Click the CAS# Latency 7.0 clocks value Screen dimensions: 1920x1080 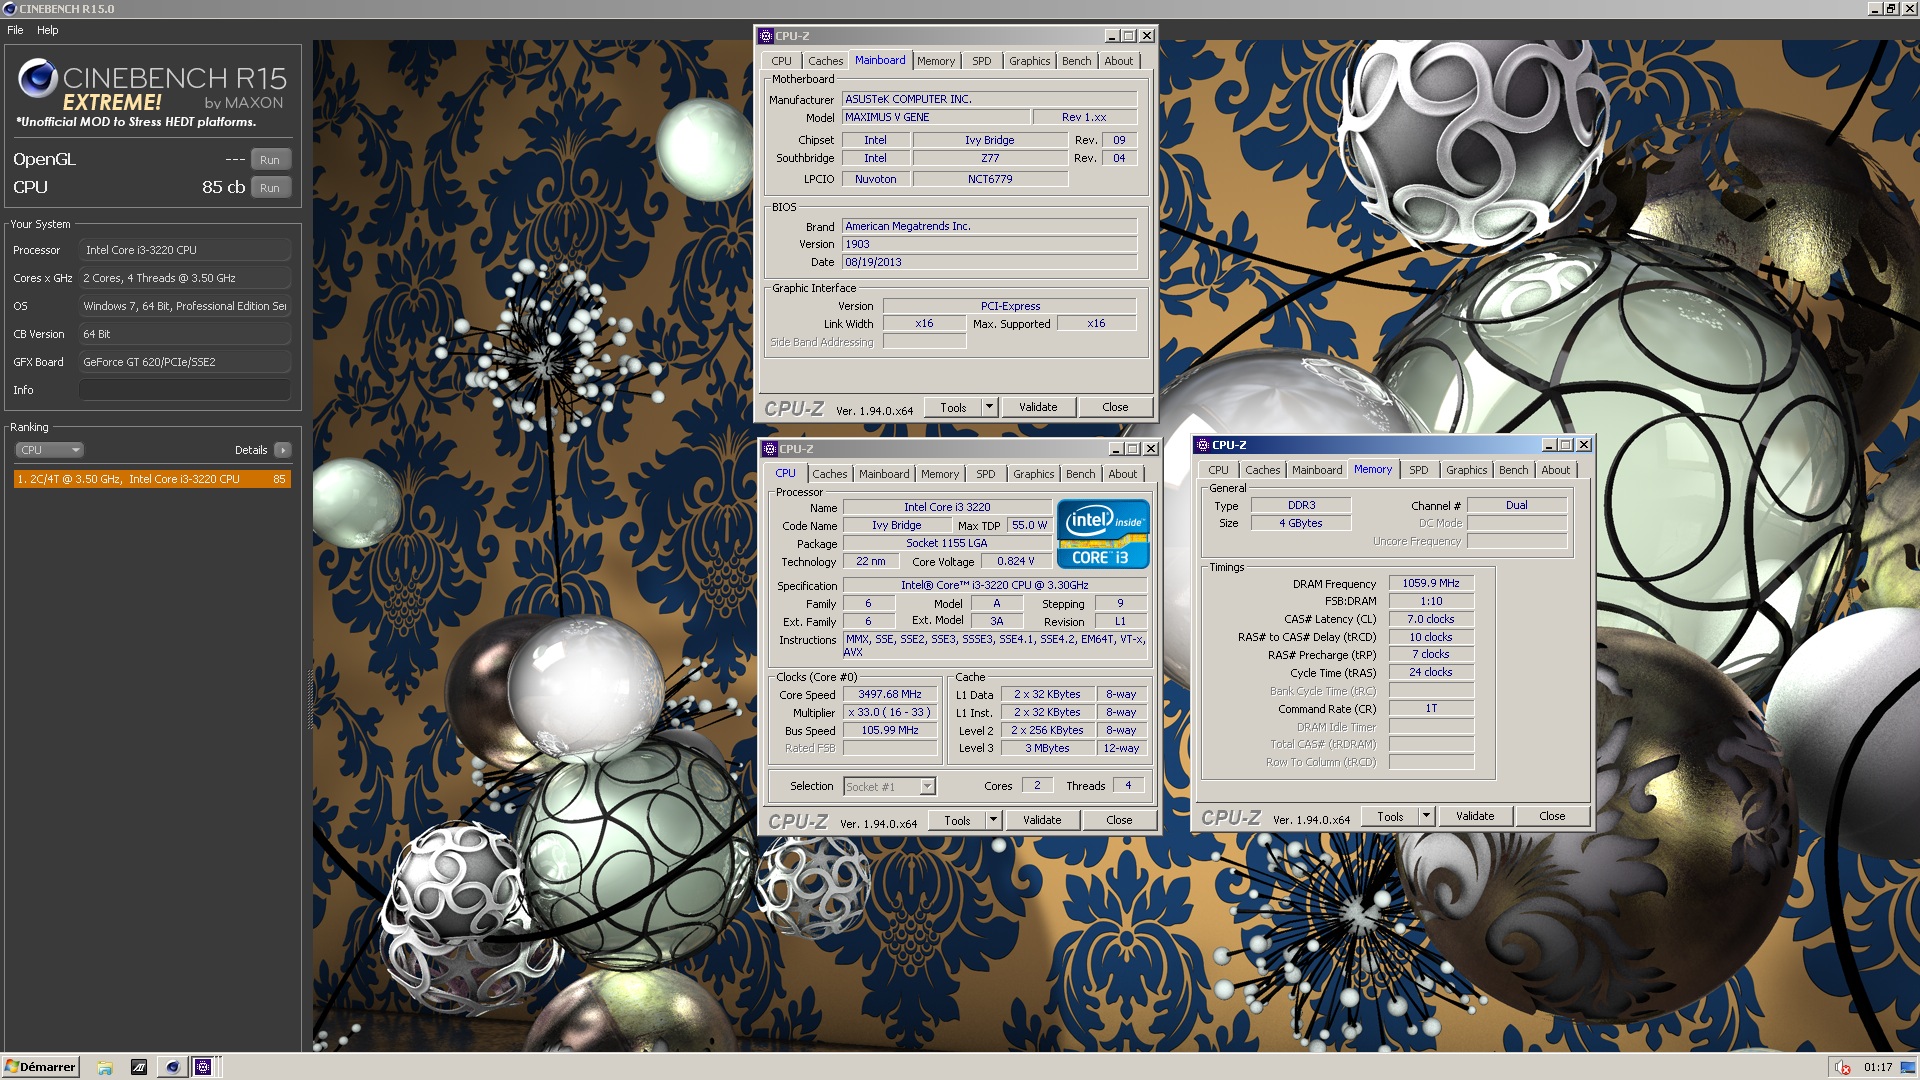(x=1431, y=619)
